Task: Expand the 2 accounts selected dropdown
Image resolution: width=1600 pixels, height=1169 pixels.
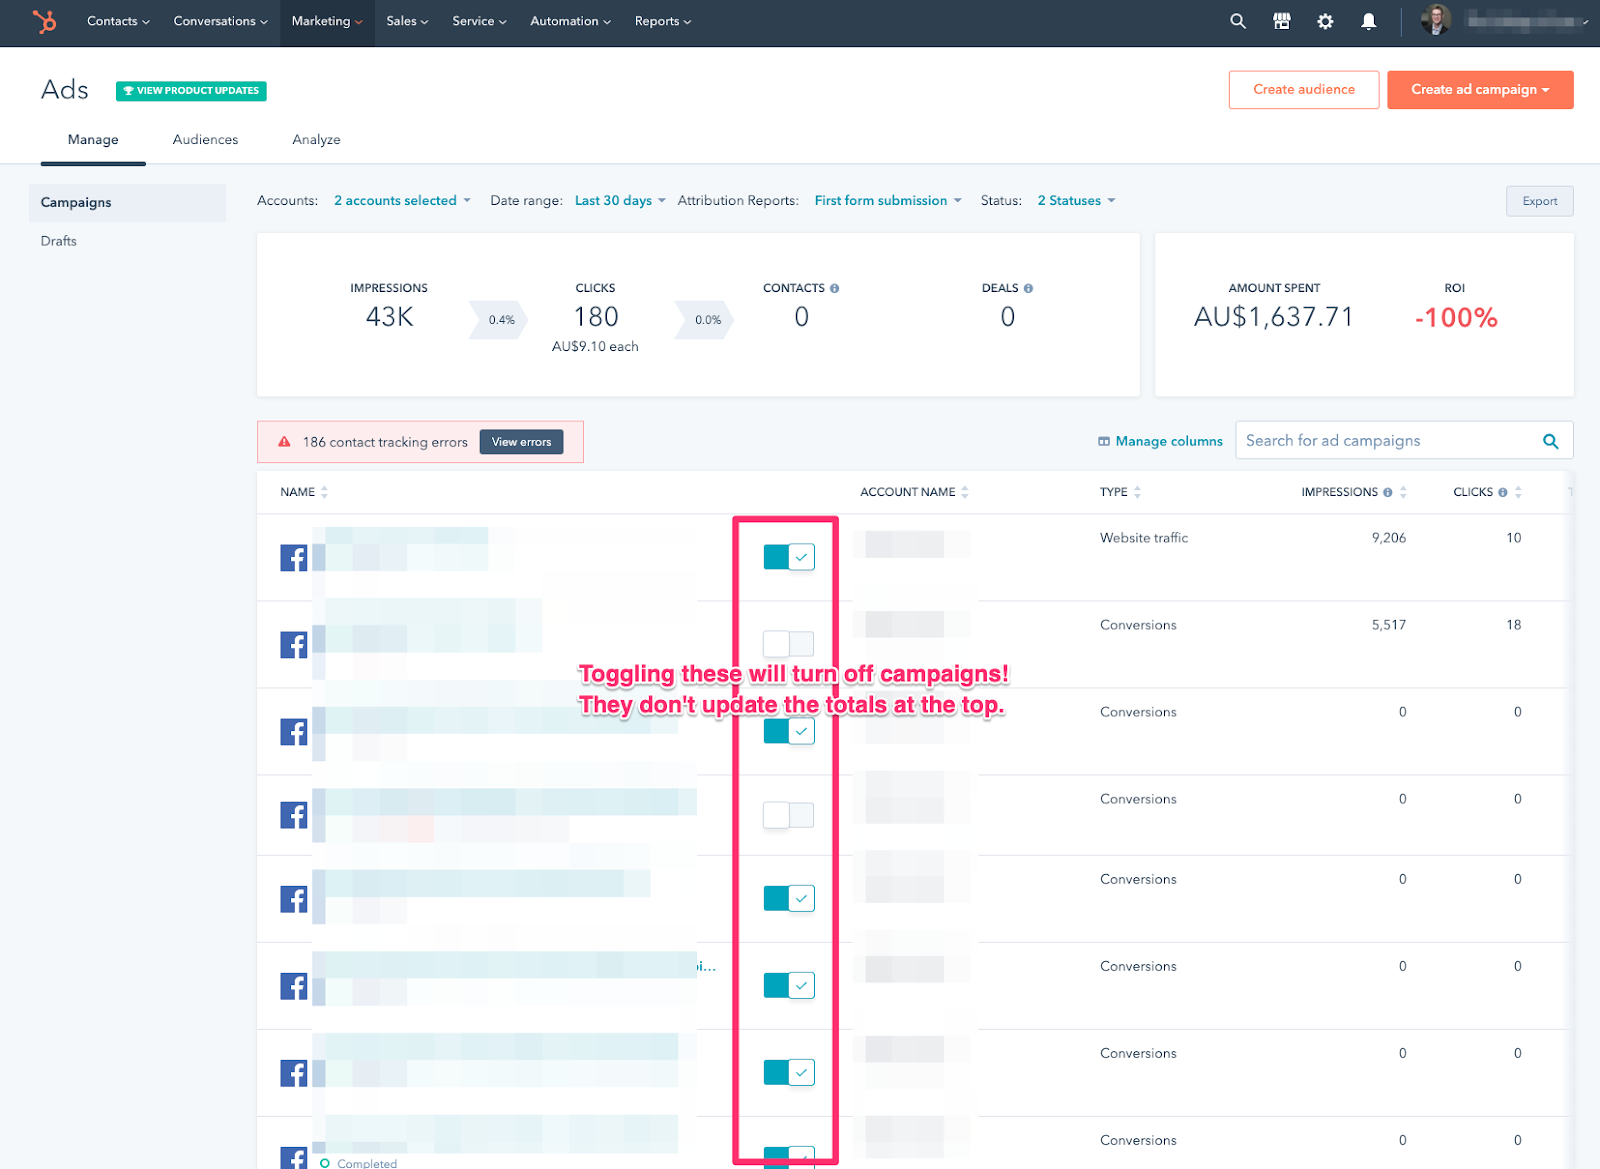Action: [x=401, y=201]
